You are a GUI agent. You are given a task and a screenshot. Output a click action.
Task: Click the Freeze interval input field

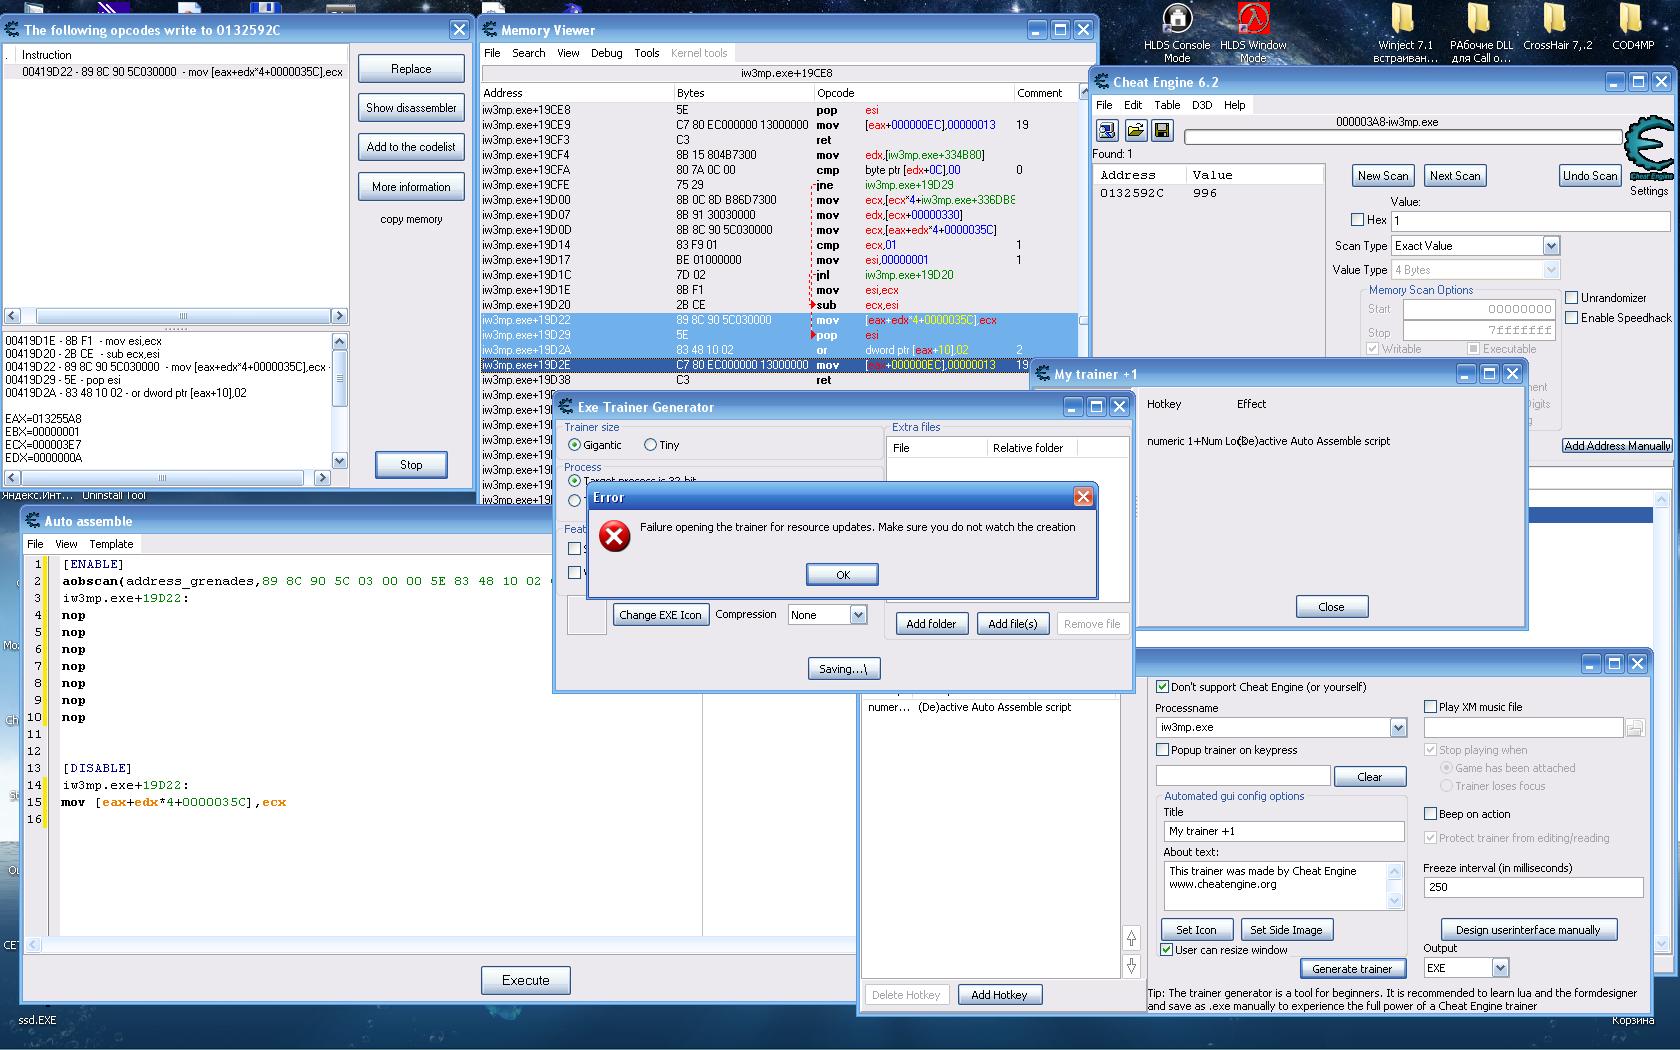click(x=1533, y=887)
